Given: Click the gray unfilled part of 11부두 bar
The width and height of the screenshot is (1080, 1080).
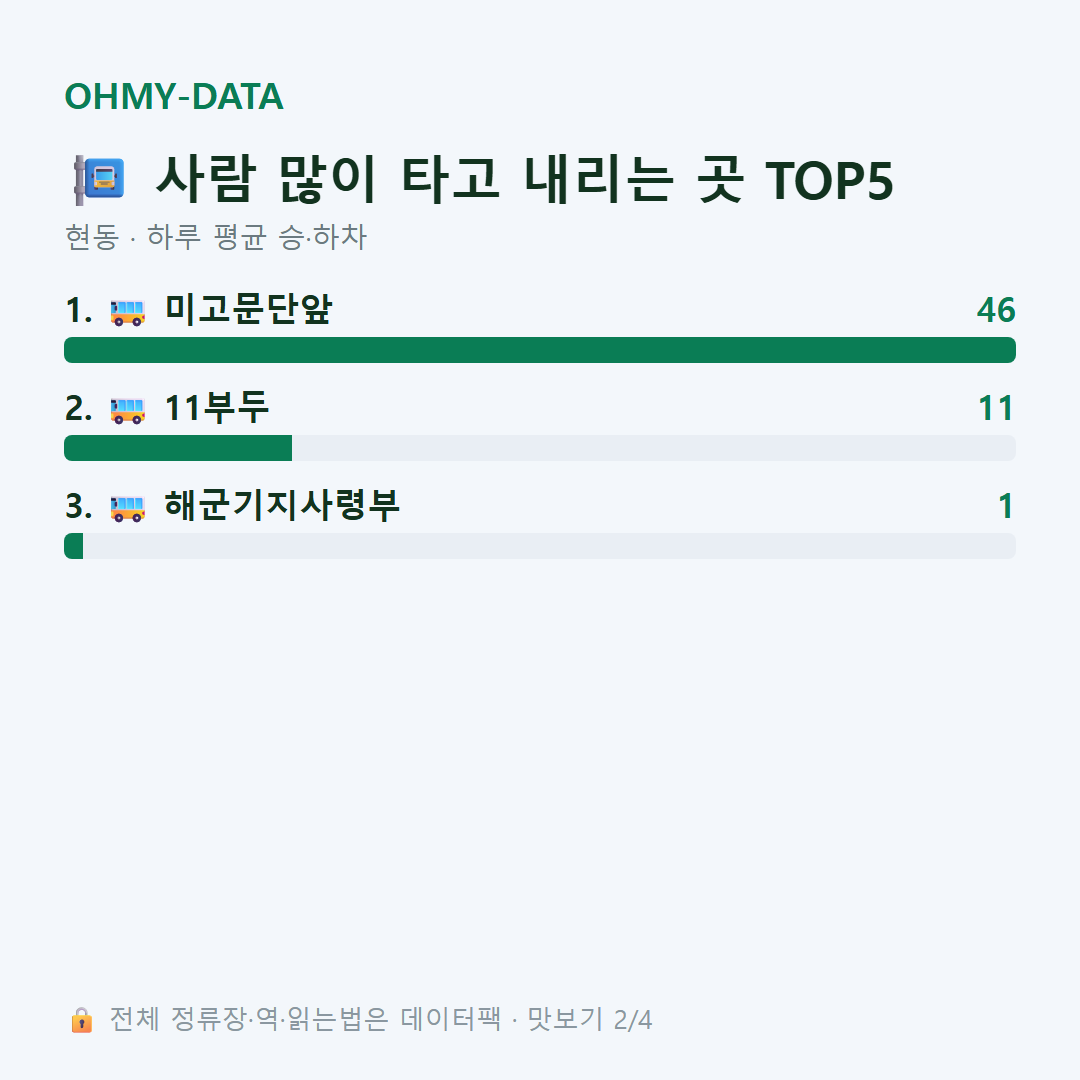Looking at the screenshot, I should tap(654, 448).
